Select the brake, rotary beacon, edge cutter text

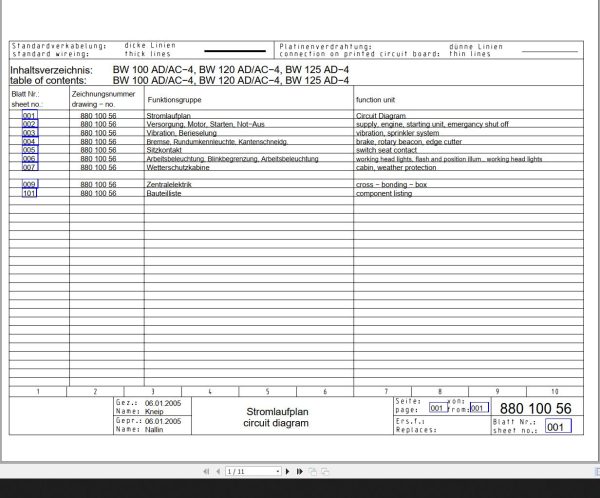[x=409, y=142]
